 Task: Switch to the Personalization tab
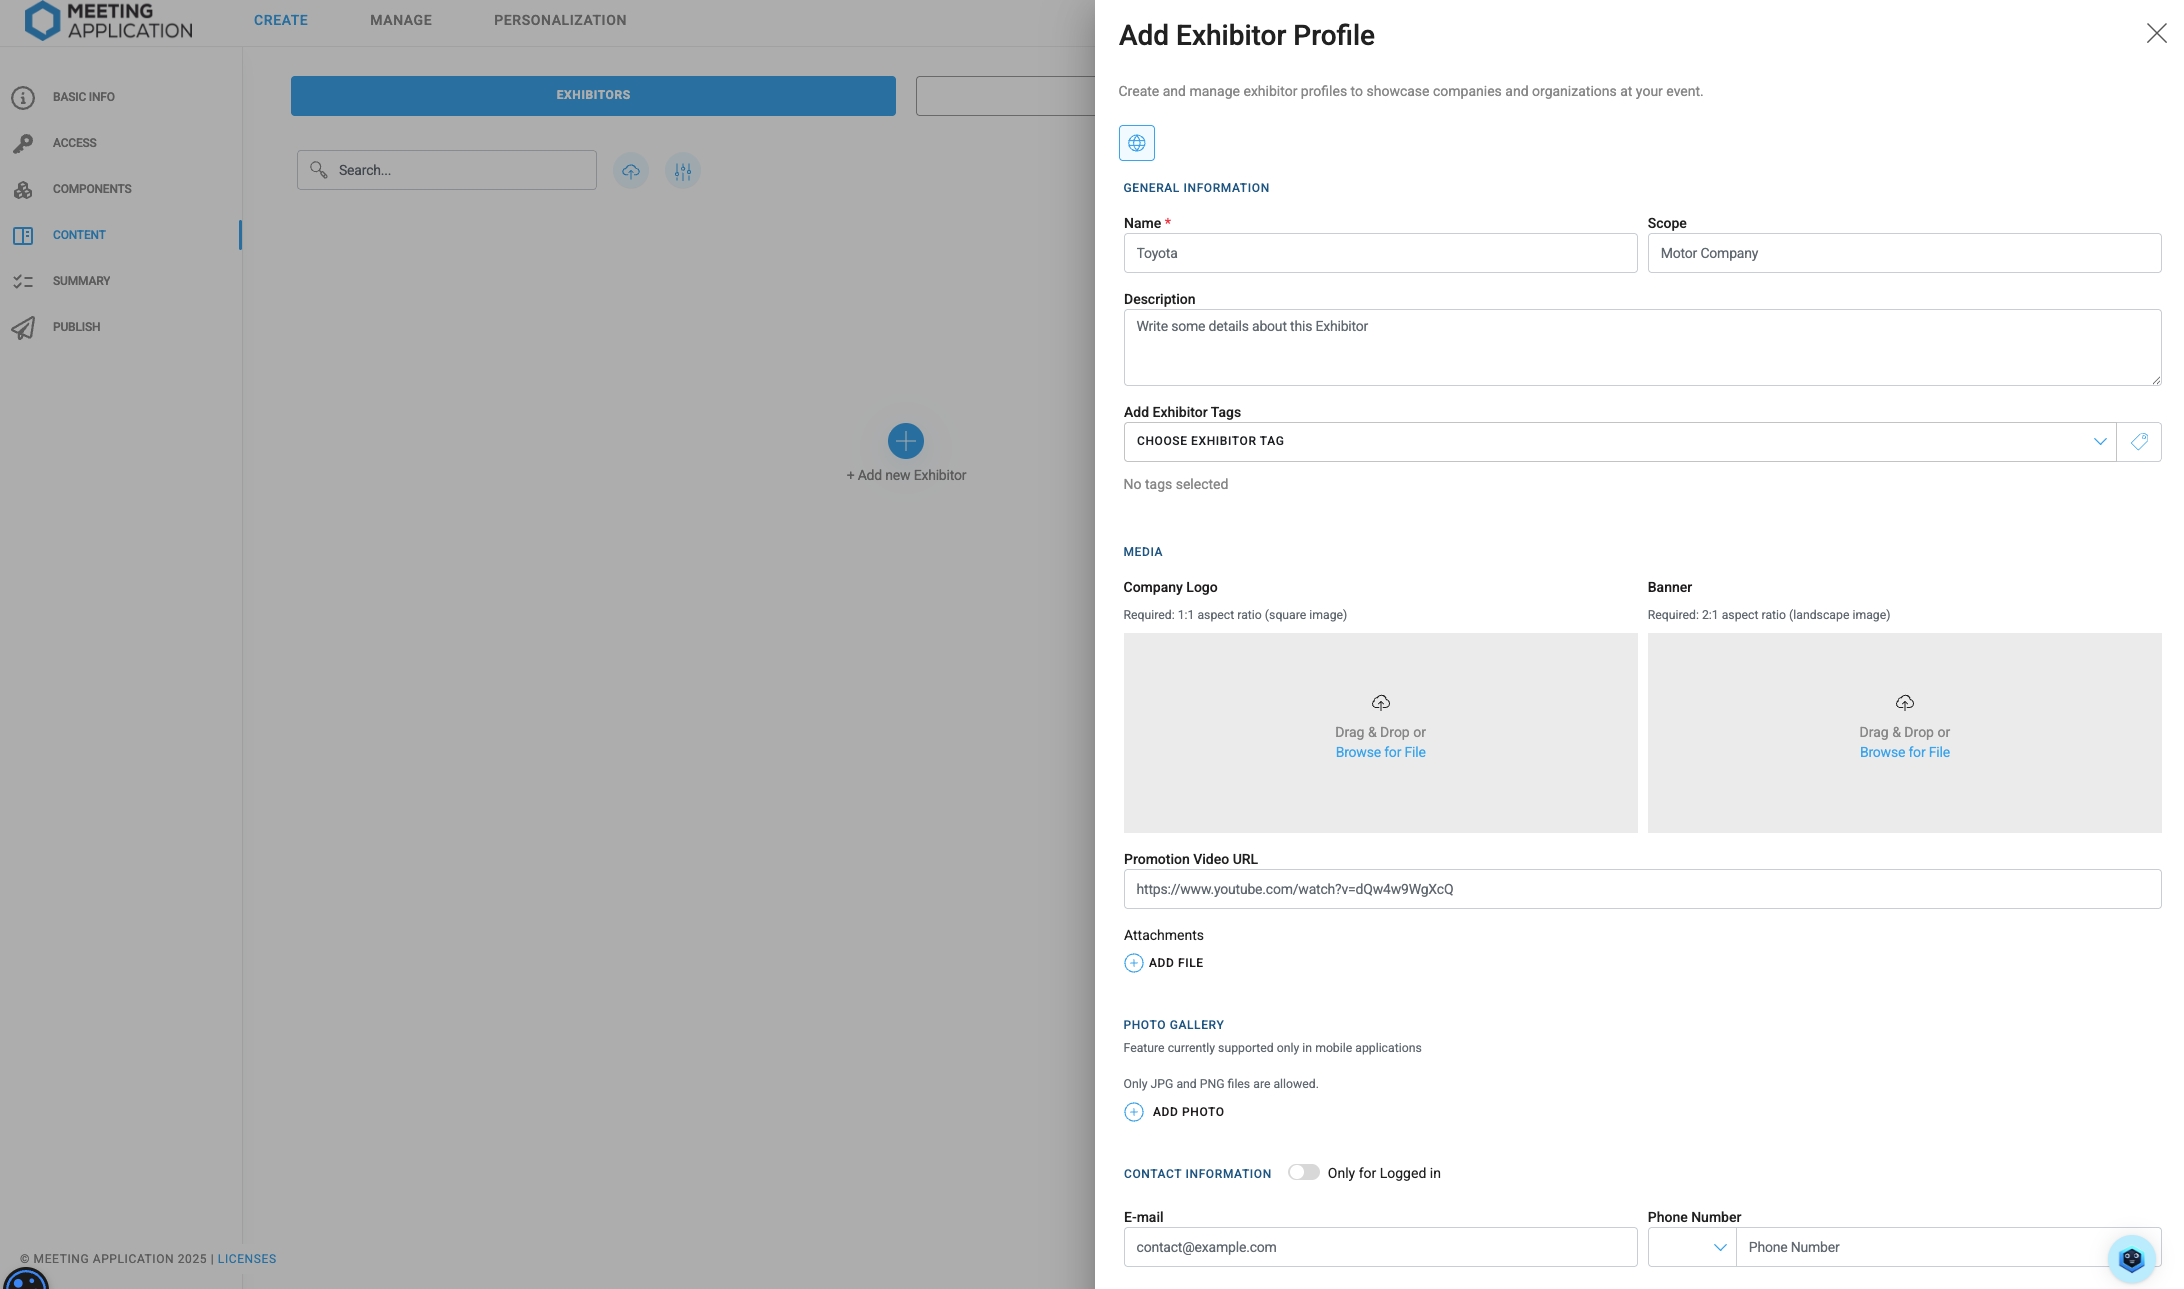click(560, 20)
